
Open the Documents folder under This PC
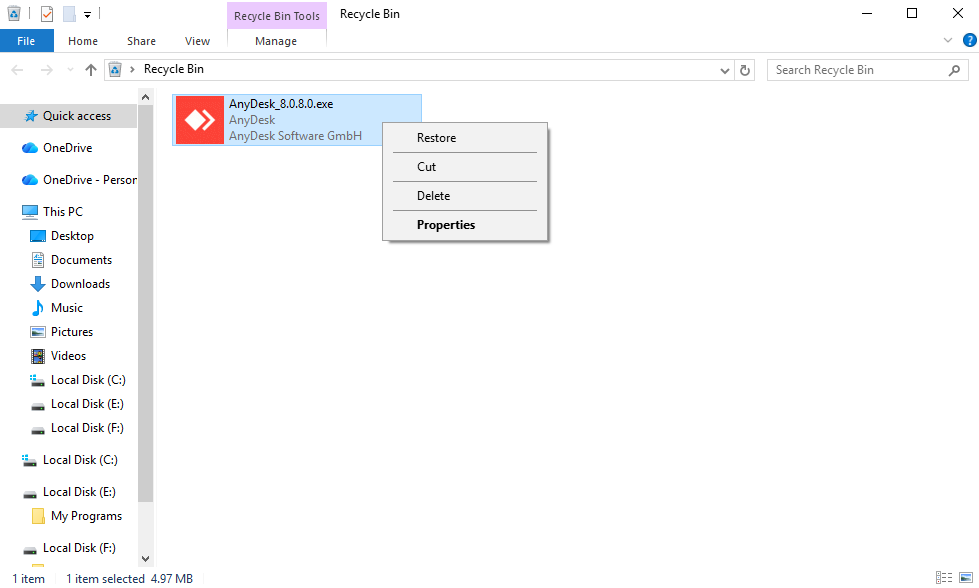[x=81, y=260]
